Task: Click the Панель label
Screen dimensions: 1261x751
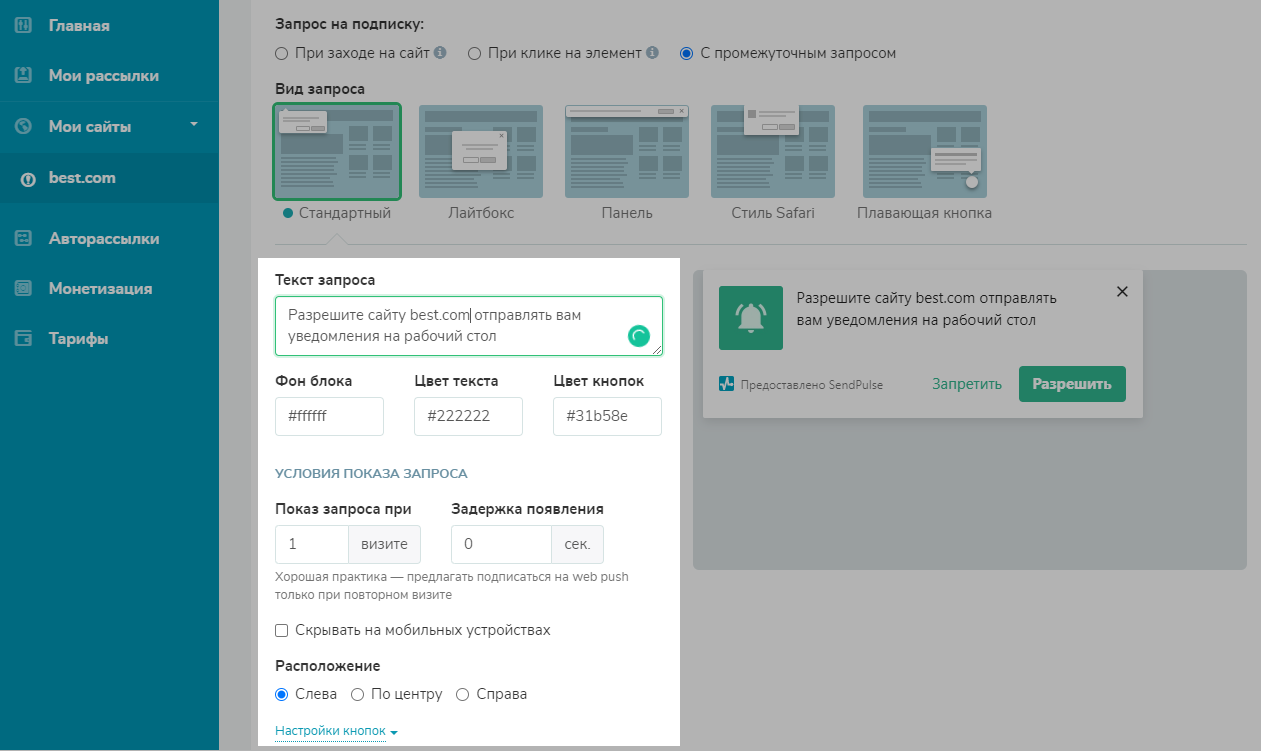Action: [x=627, y=213]
